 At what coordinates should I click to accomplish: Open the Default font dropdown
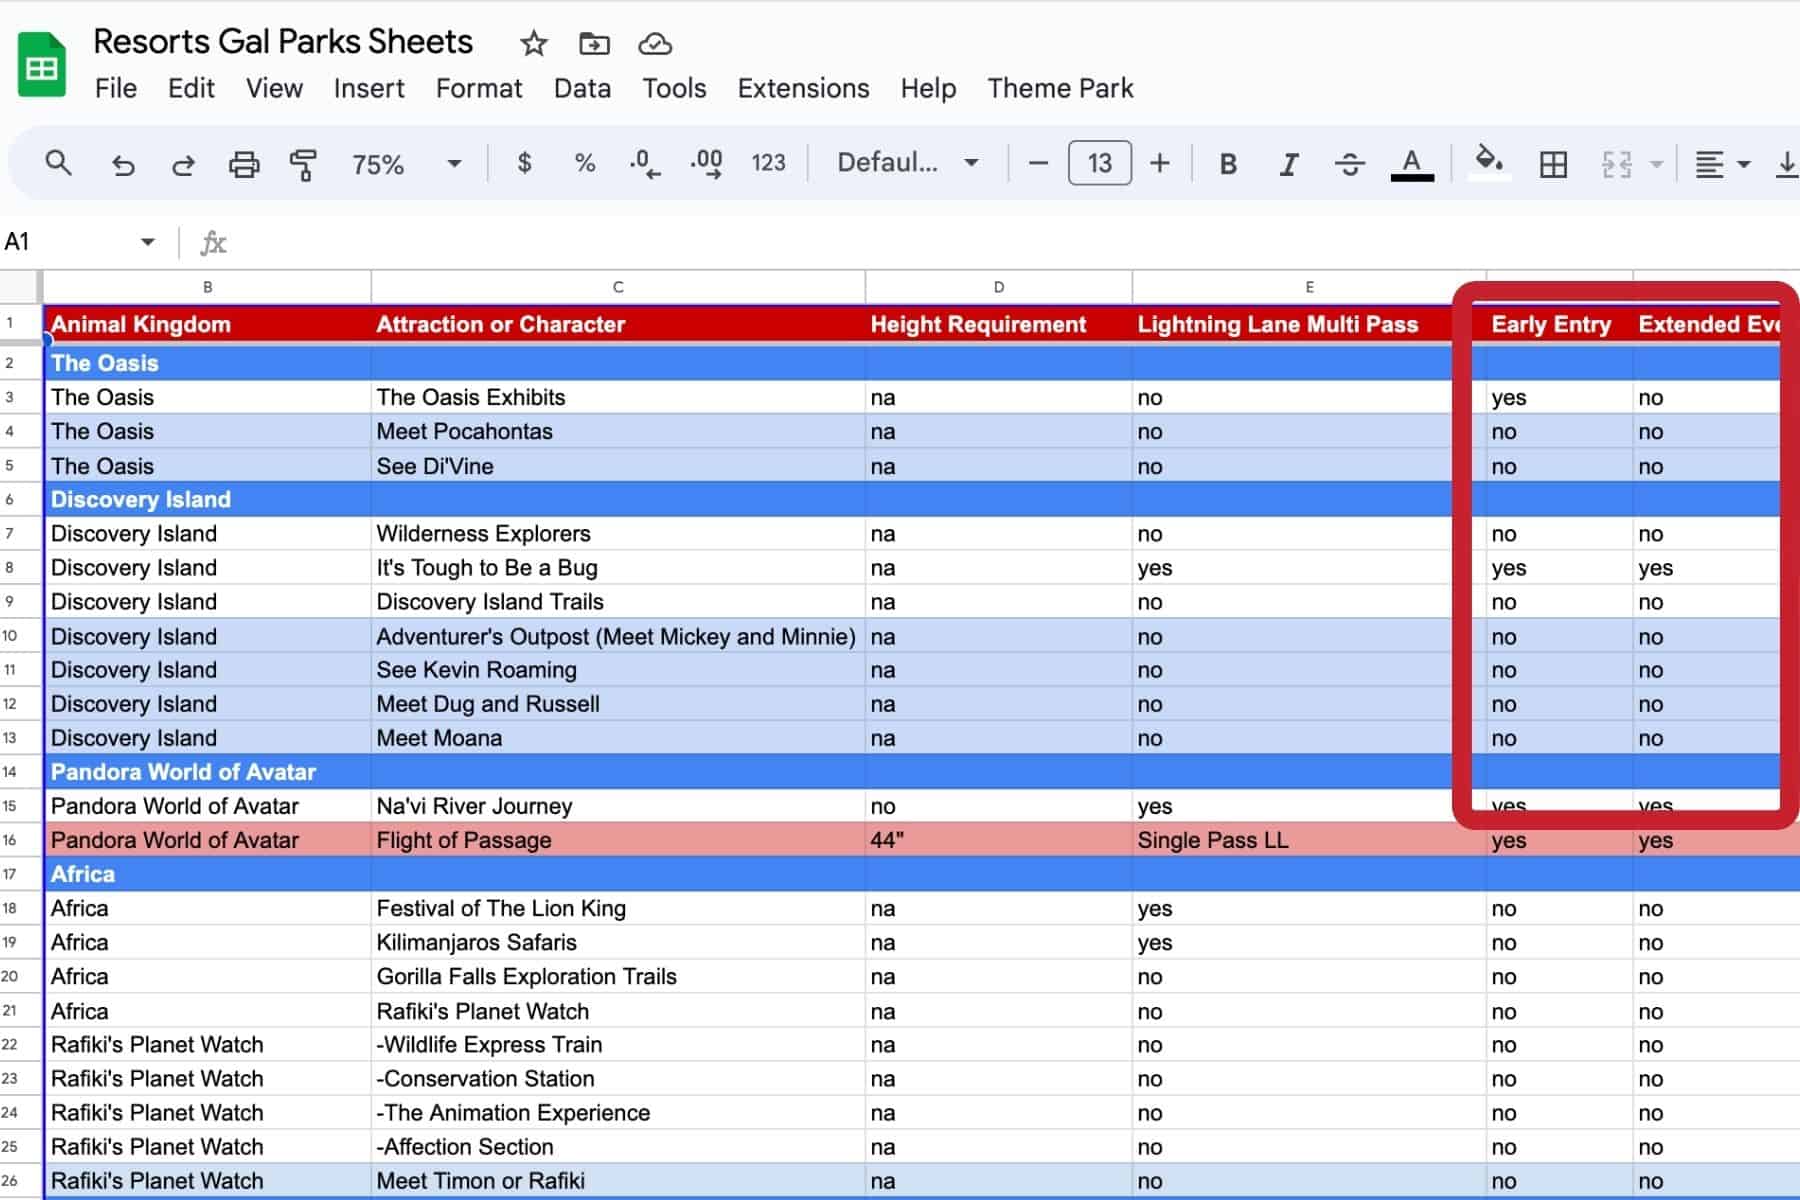pos(907,163)
